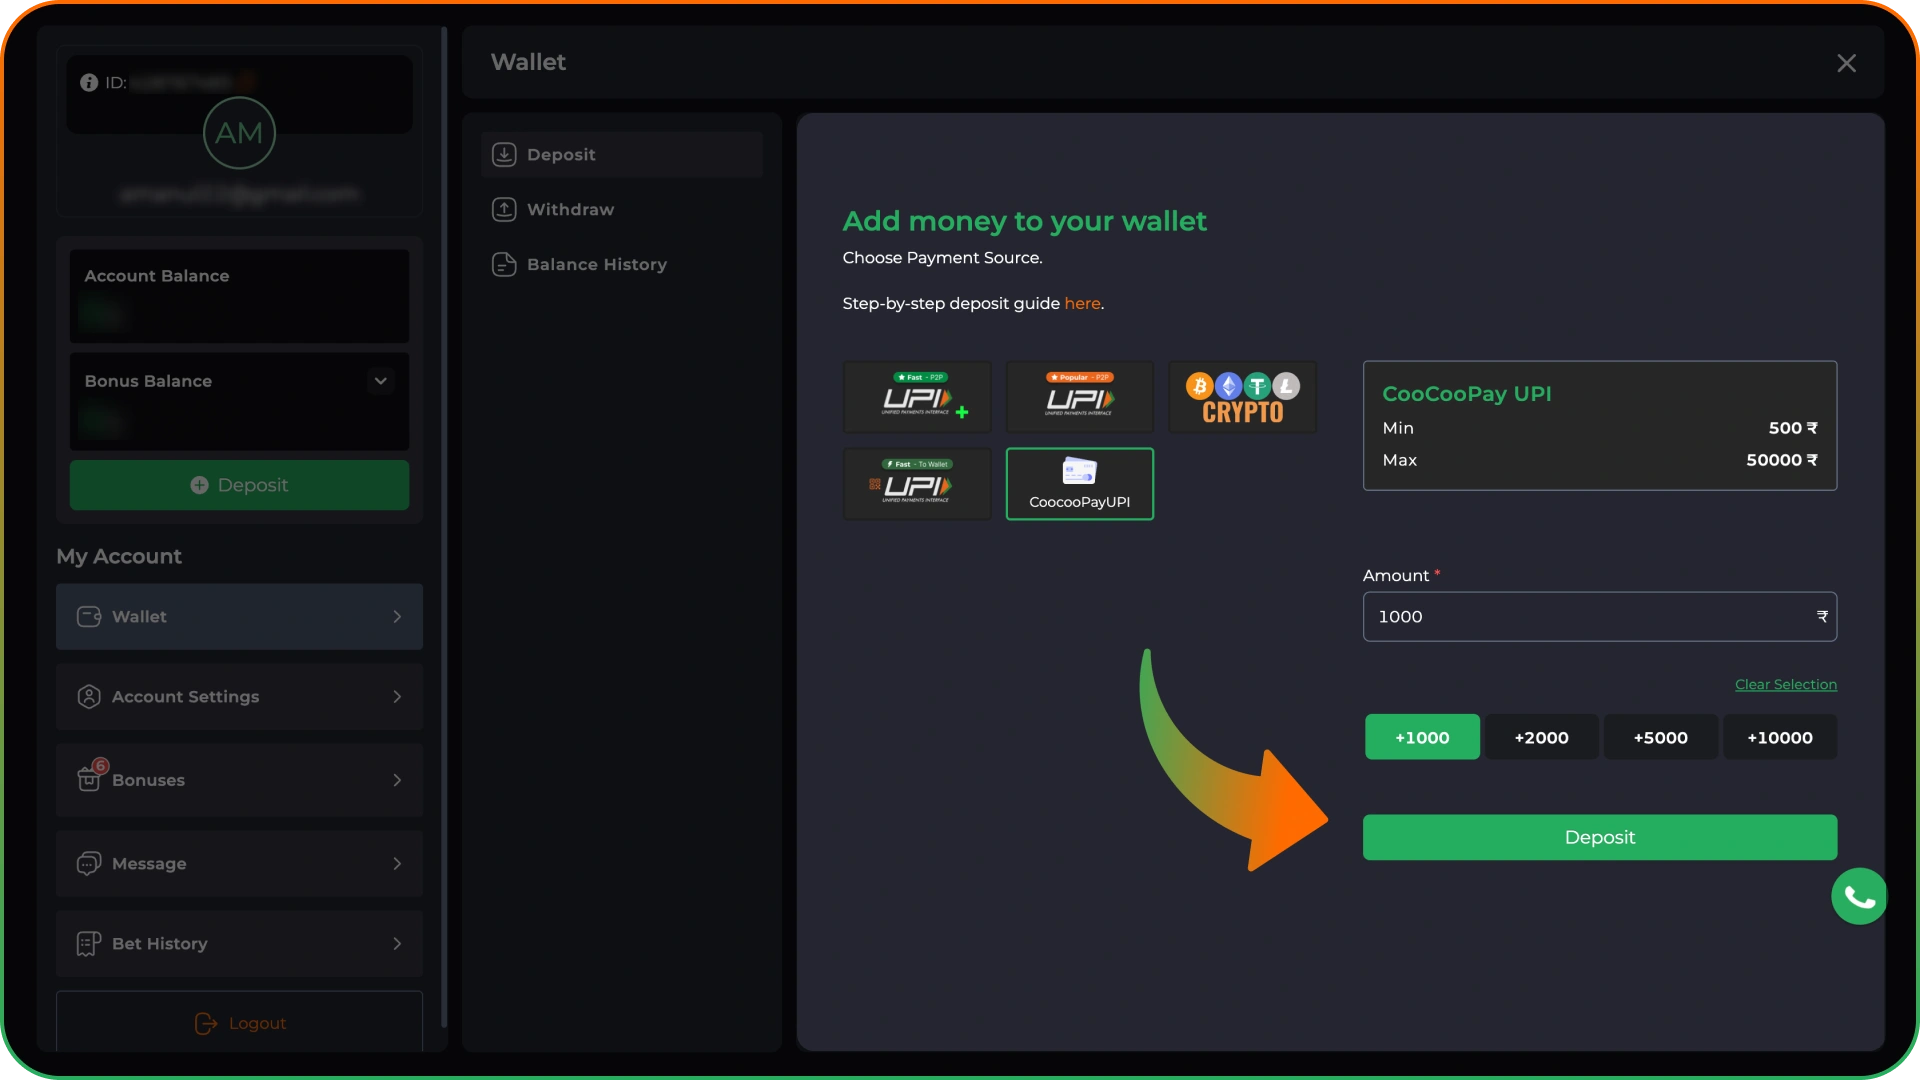
Task: Click the Balance History document icon
Action: pyautogui.click(x=504, y=264)
